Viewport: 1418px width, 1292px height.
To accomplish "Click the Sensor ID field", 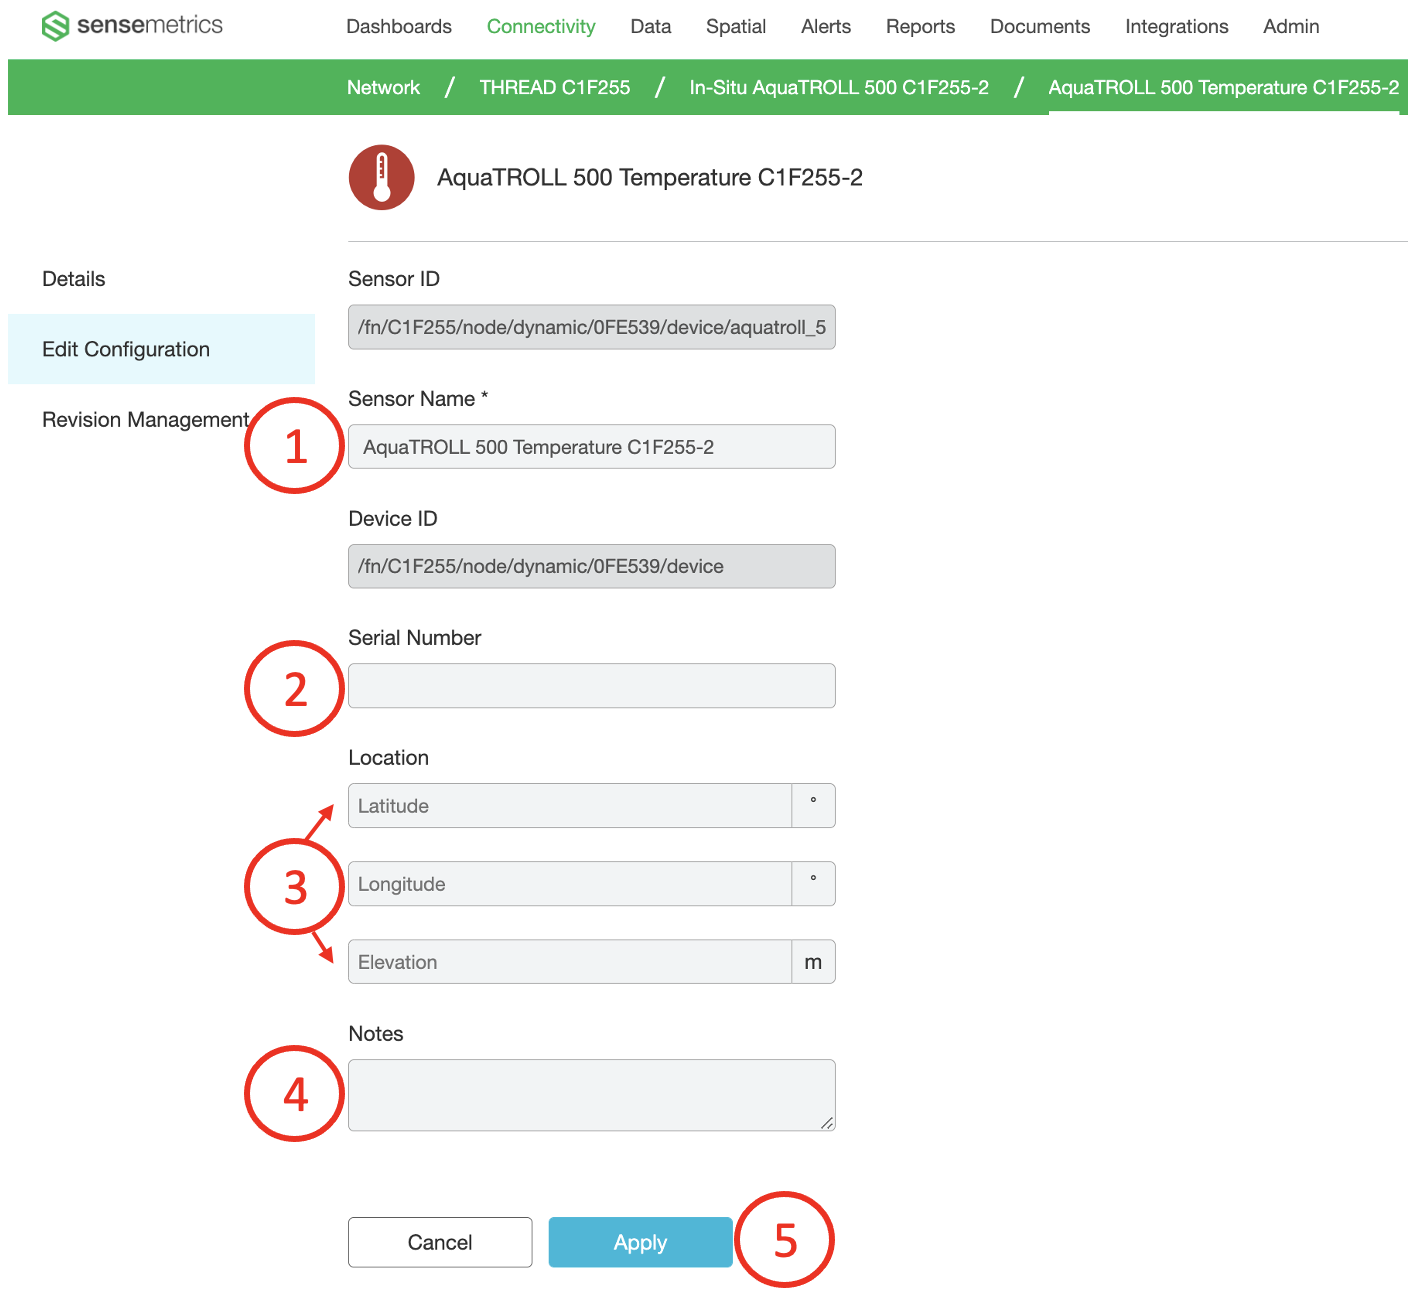I will 592,327.
